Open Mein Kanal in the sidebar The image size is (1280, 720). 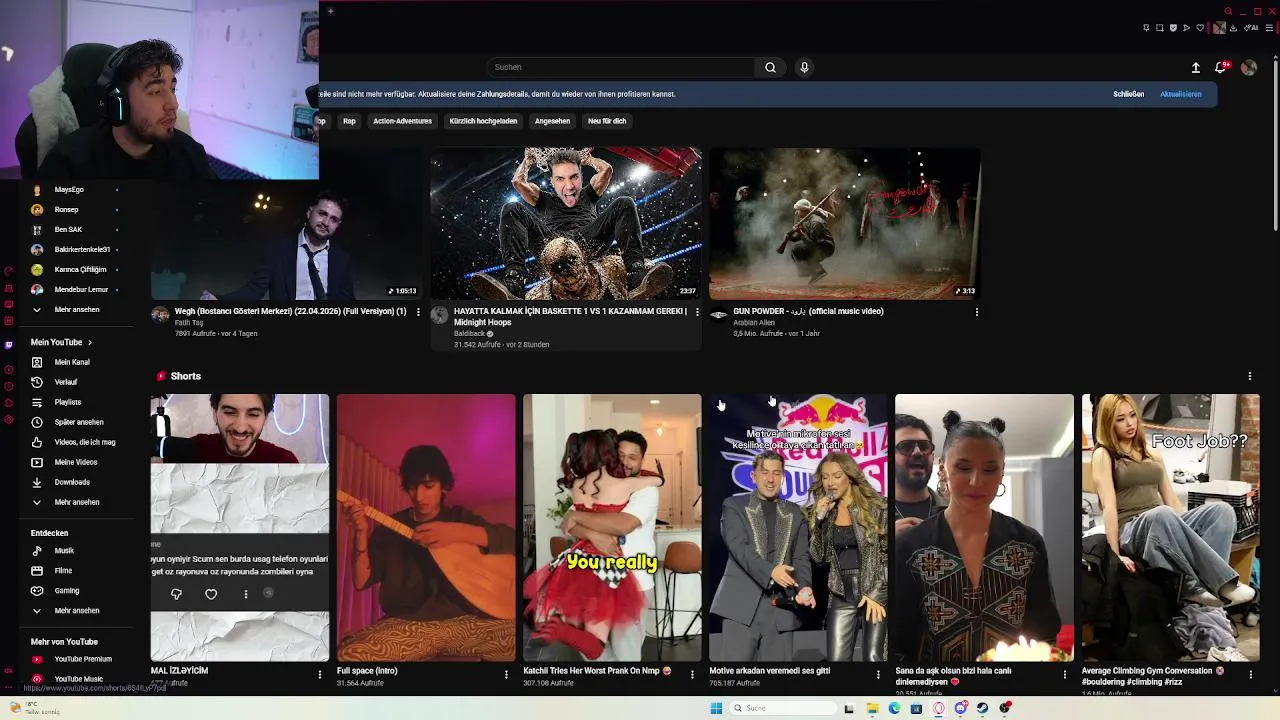pos(72,362)
